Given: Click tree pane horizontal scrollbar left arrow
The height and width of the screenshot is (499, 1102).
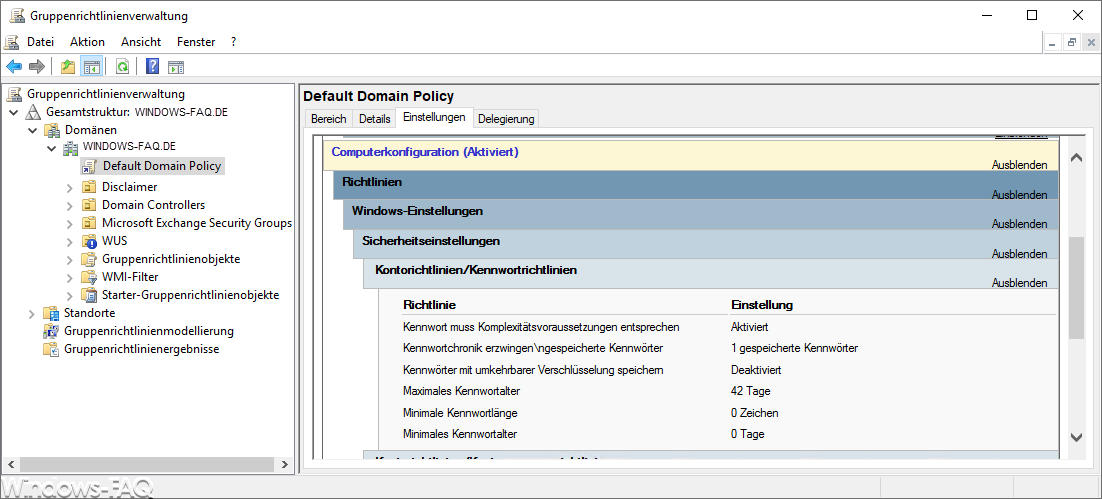Looking at the screenshot, I should (x=9, y=465).
